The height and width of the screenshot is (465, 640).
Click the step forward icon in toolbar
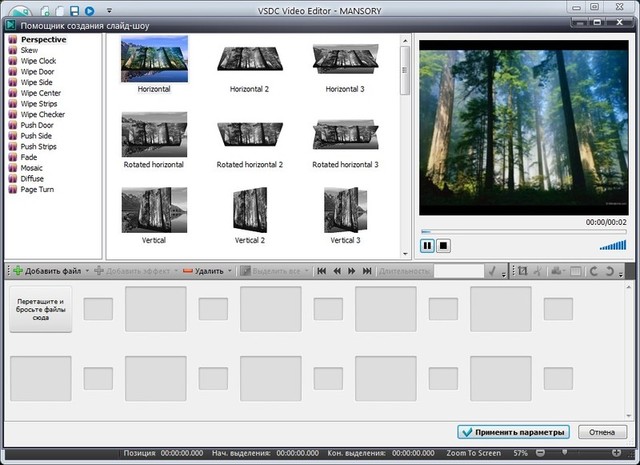[352, 271]
